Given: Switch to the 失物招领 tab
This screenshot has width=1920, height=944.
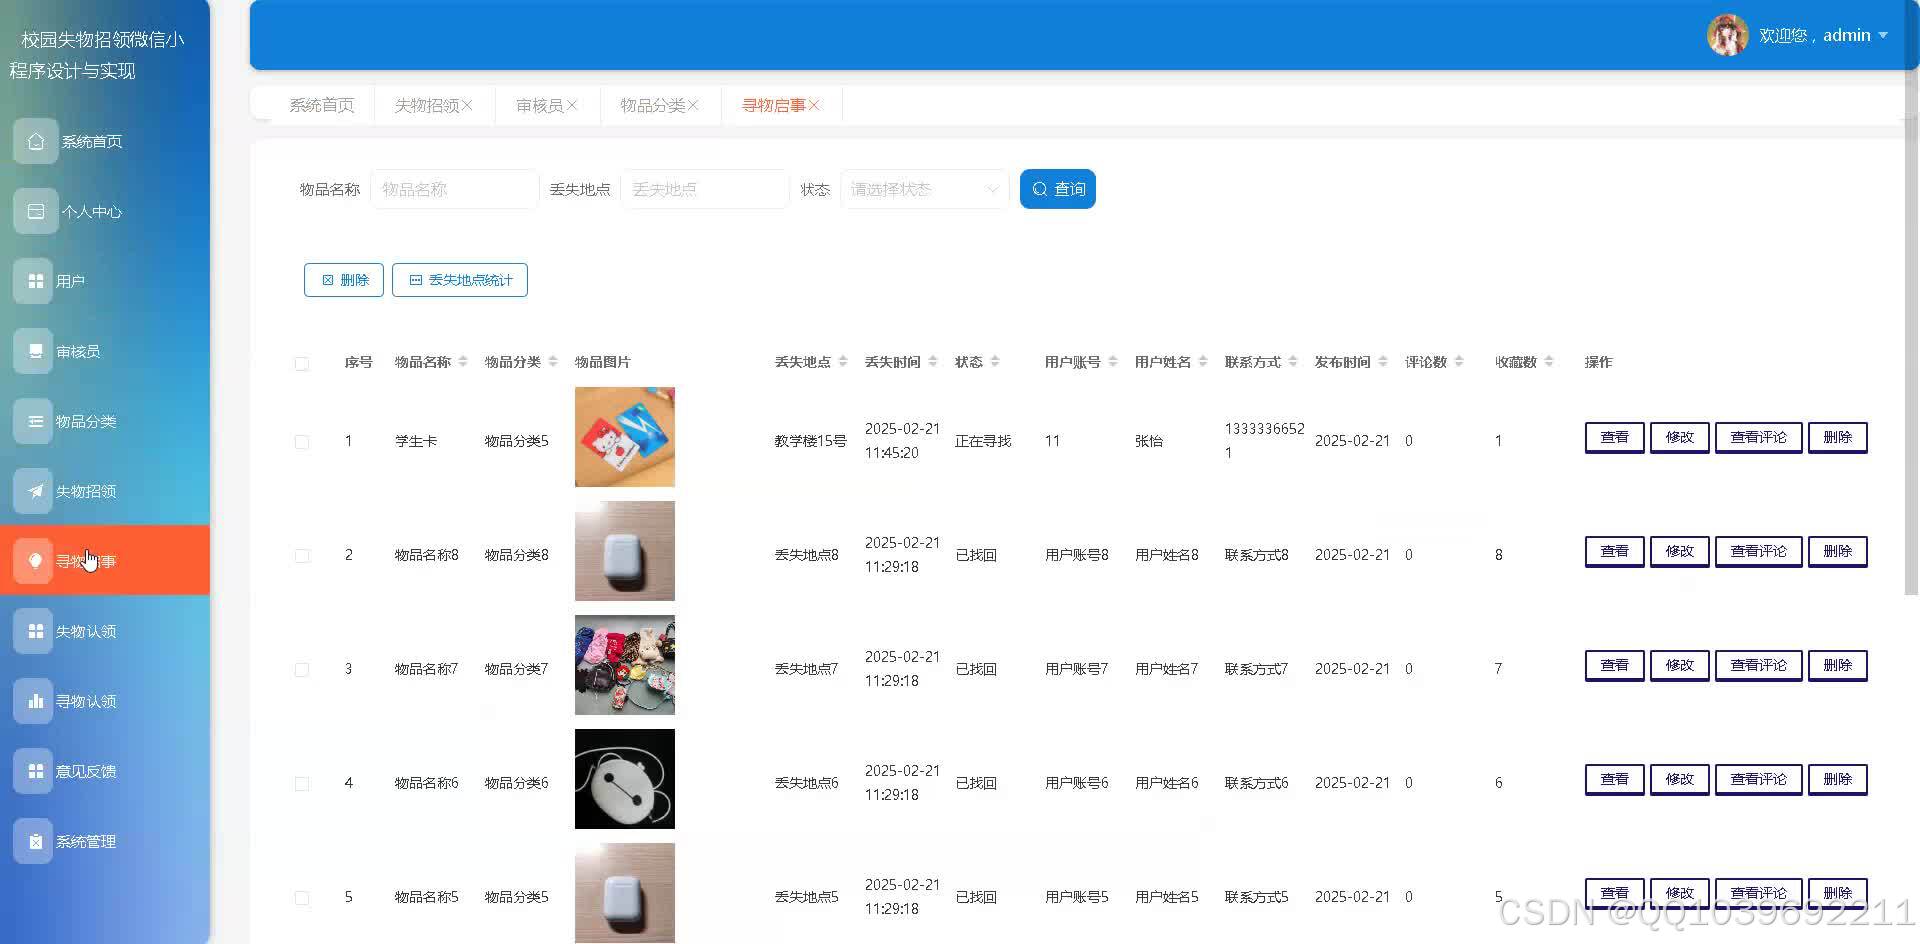Looking at the screenshot, I should [x=427, y=104].
